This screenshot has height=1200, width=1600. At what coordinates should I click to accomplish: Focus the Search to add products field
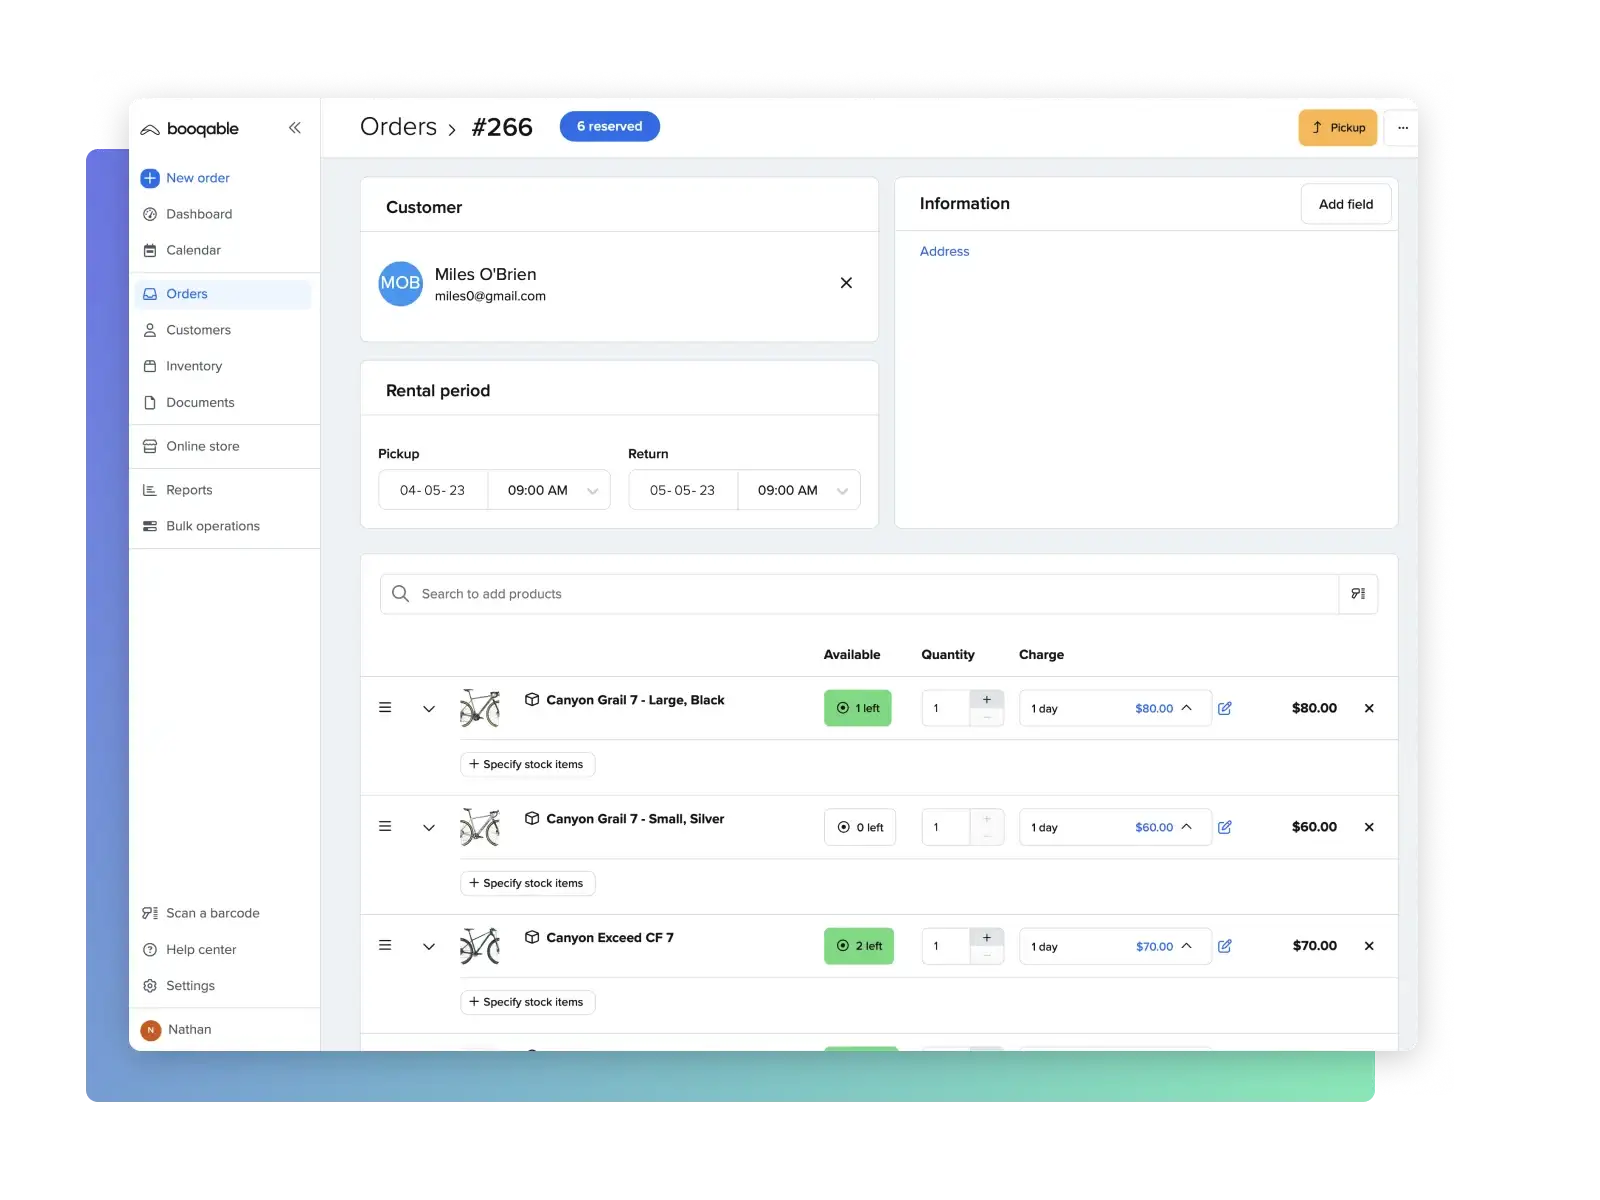click(x=859, y=594)
